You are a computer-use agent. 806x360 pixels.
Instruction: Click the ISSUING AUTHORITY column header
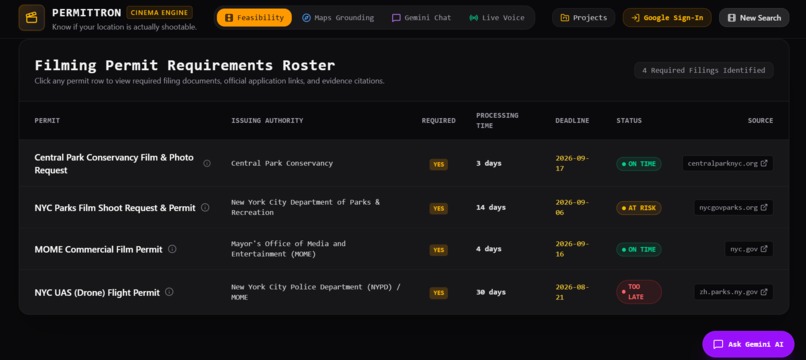pyautogui.click(x=267, y=120)
